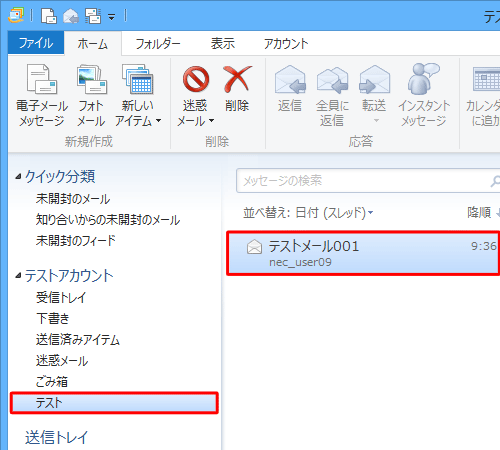This screenshot has height=450, width=500.
Task: Switch to the 表示 tab
Action: (223, 43)
